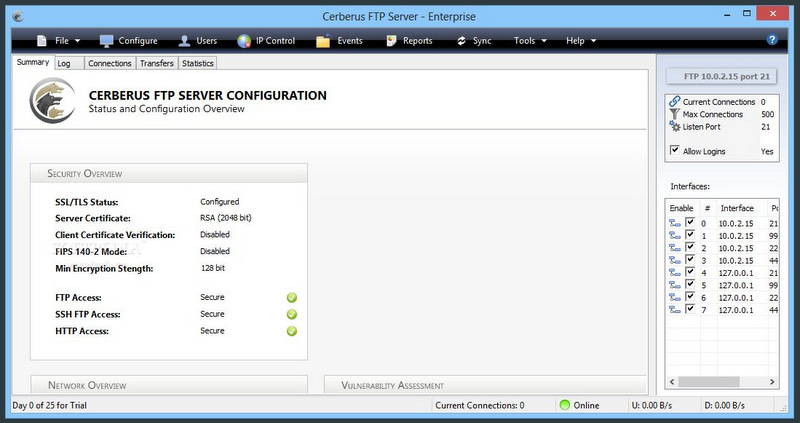Click the Configure monitor icon

106,41
